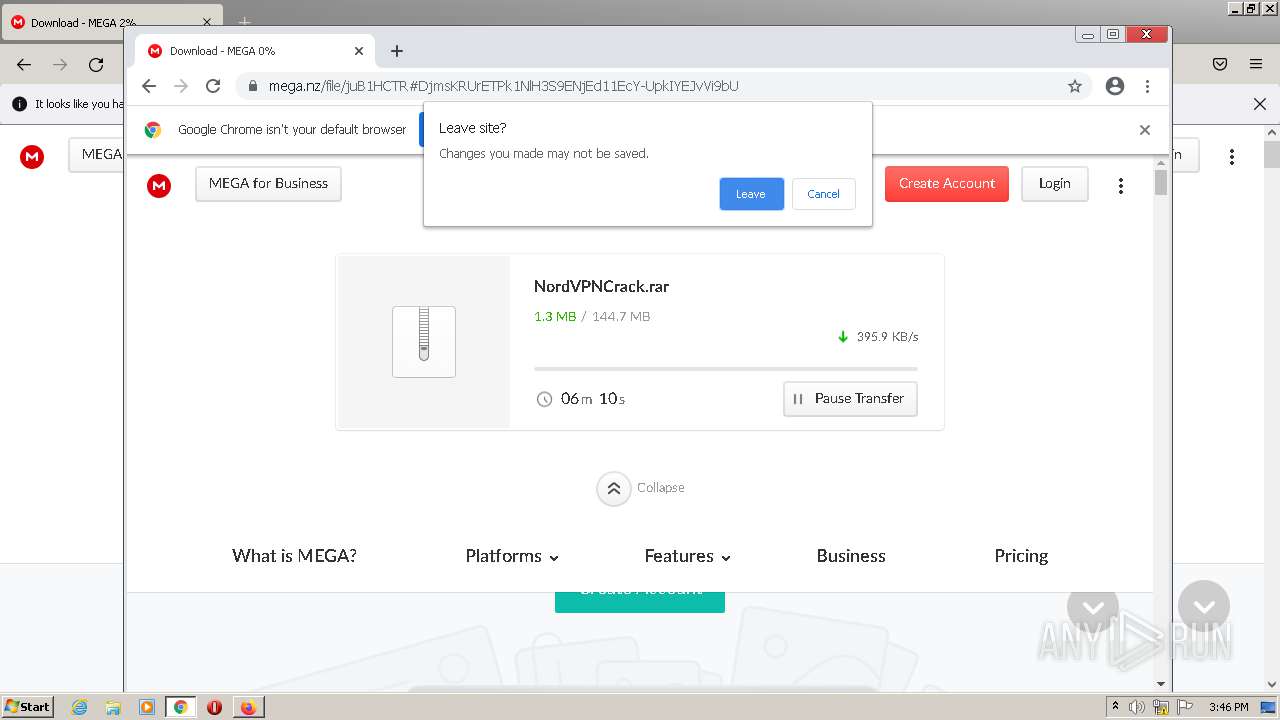Open Opera from the taskbar
The image size is (1280, 720).
[x=214, y=707]
